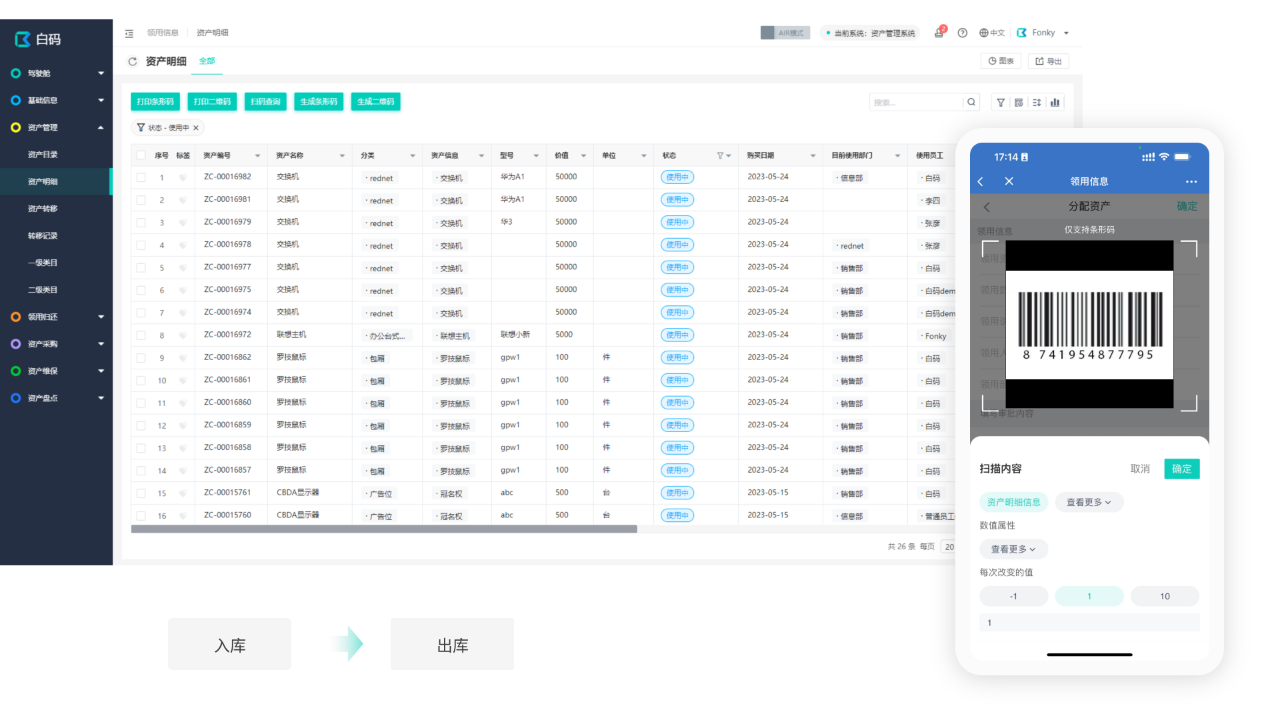Viewport: 1280px width, 720px height.
Task: Open the 资产名称 column dropdown arrow
Action: click(342, 156)
